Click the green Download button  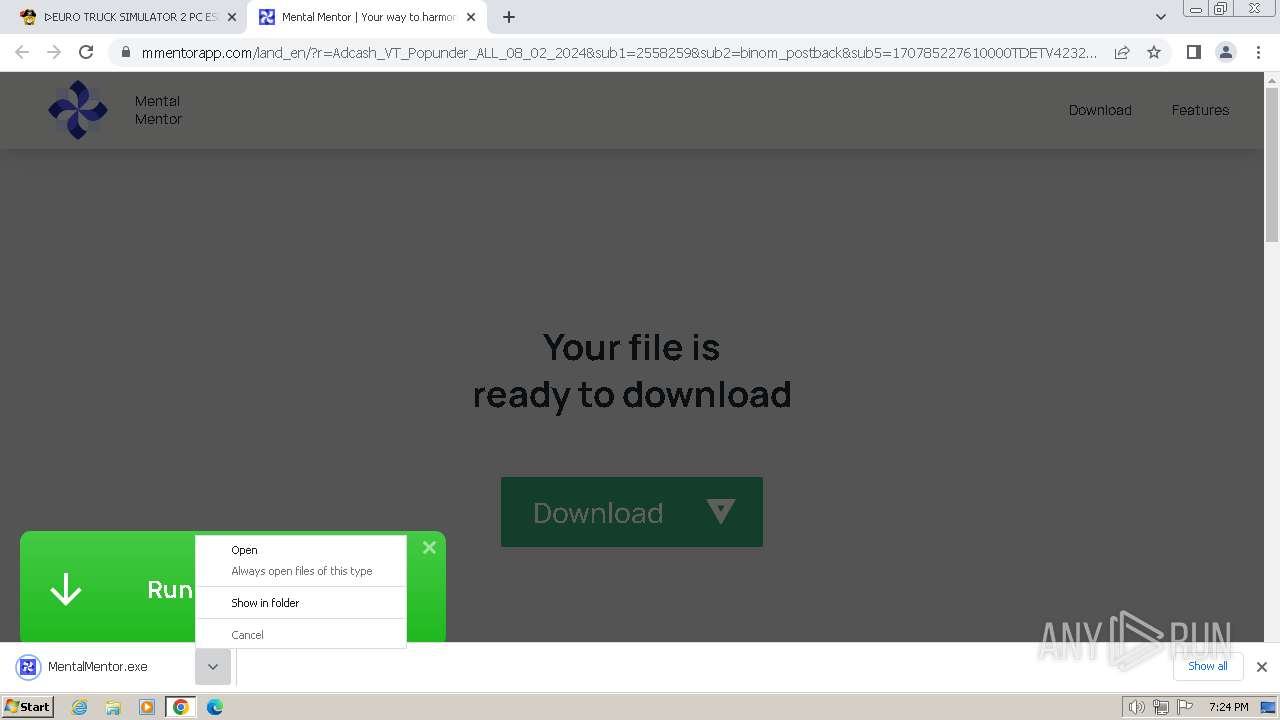pyautogui.click(x=632, y=512)
